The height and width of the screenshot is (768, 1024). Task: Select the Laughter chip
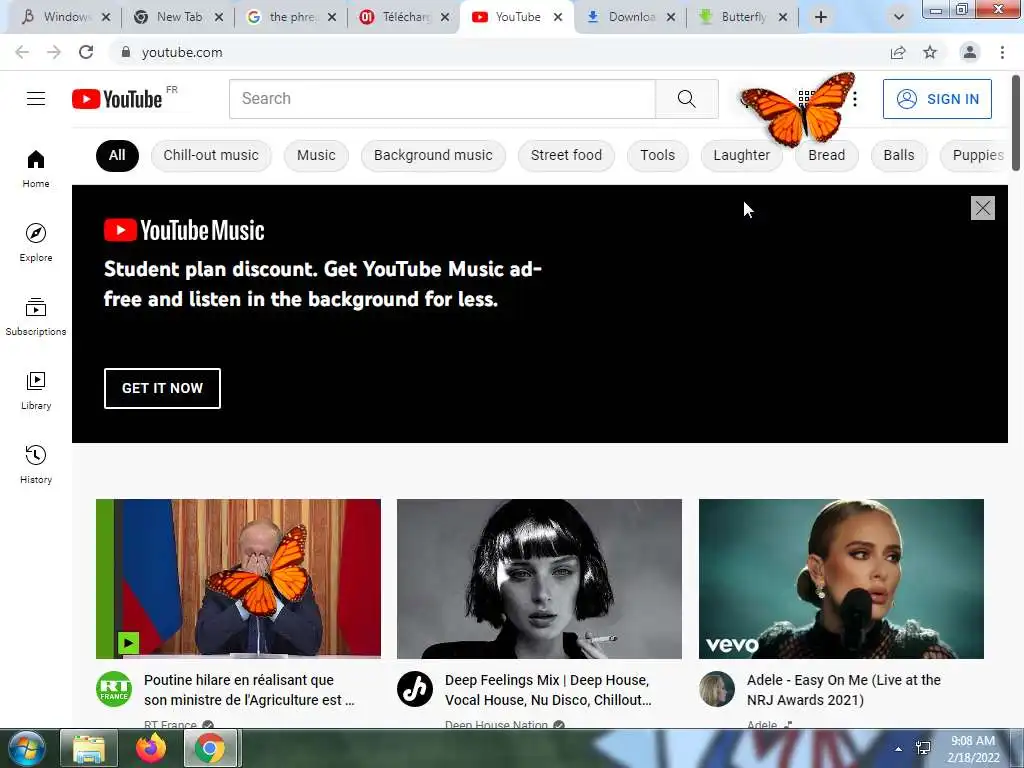click(741, 155)
